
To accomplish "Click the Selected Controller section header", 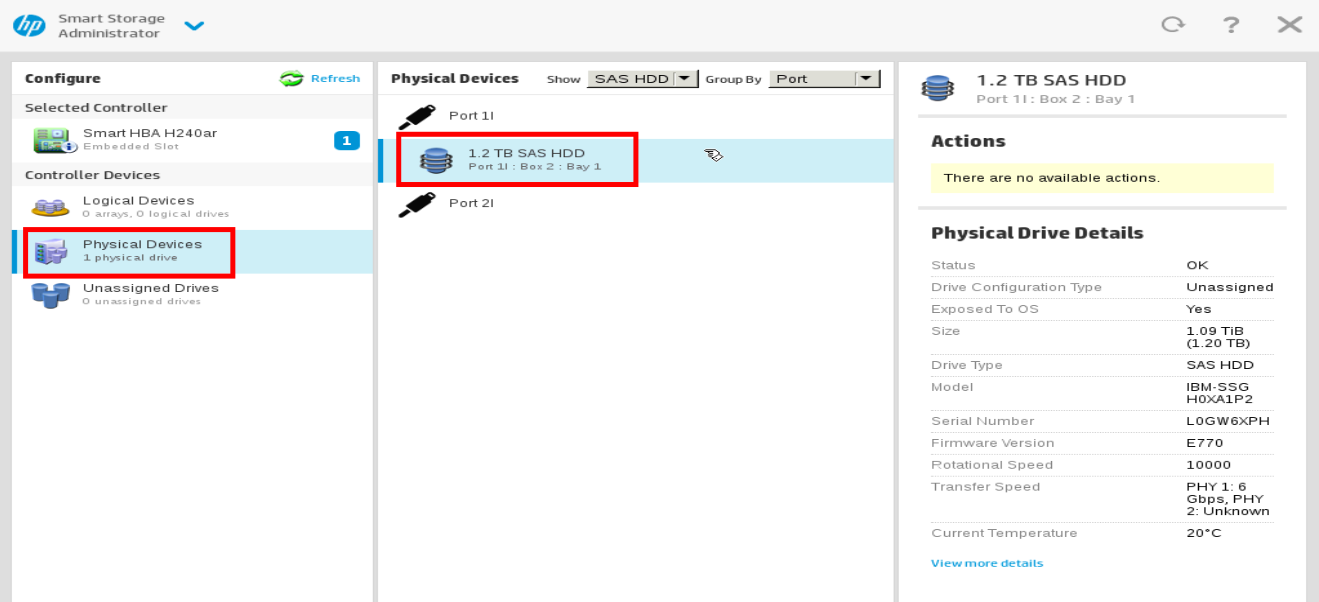I will click(96, 108).
